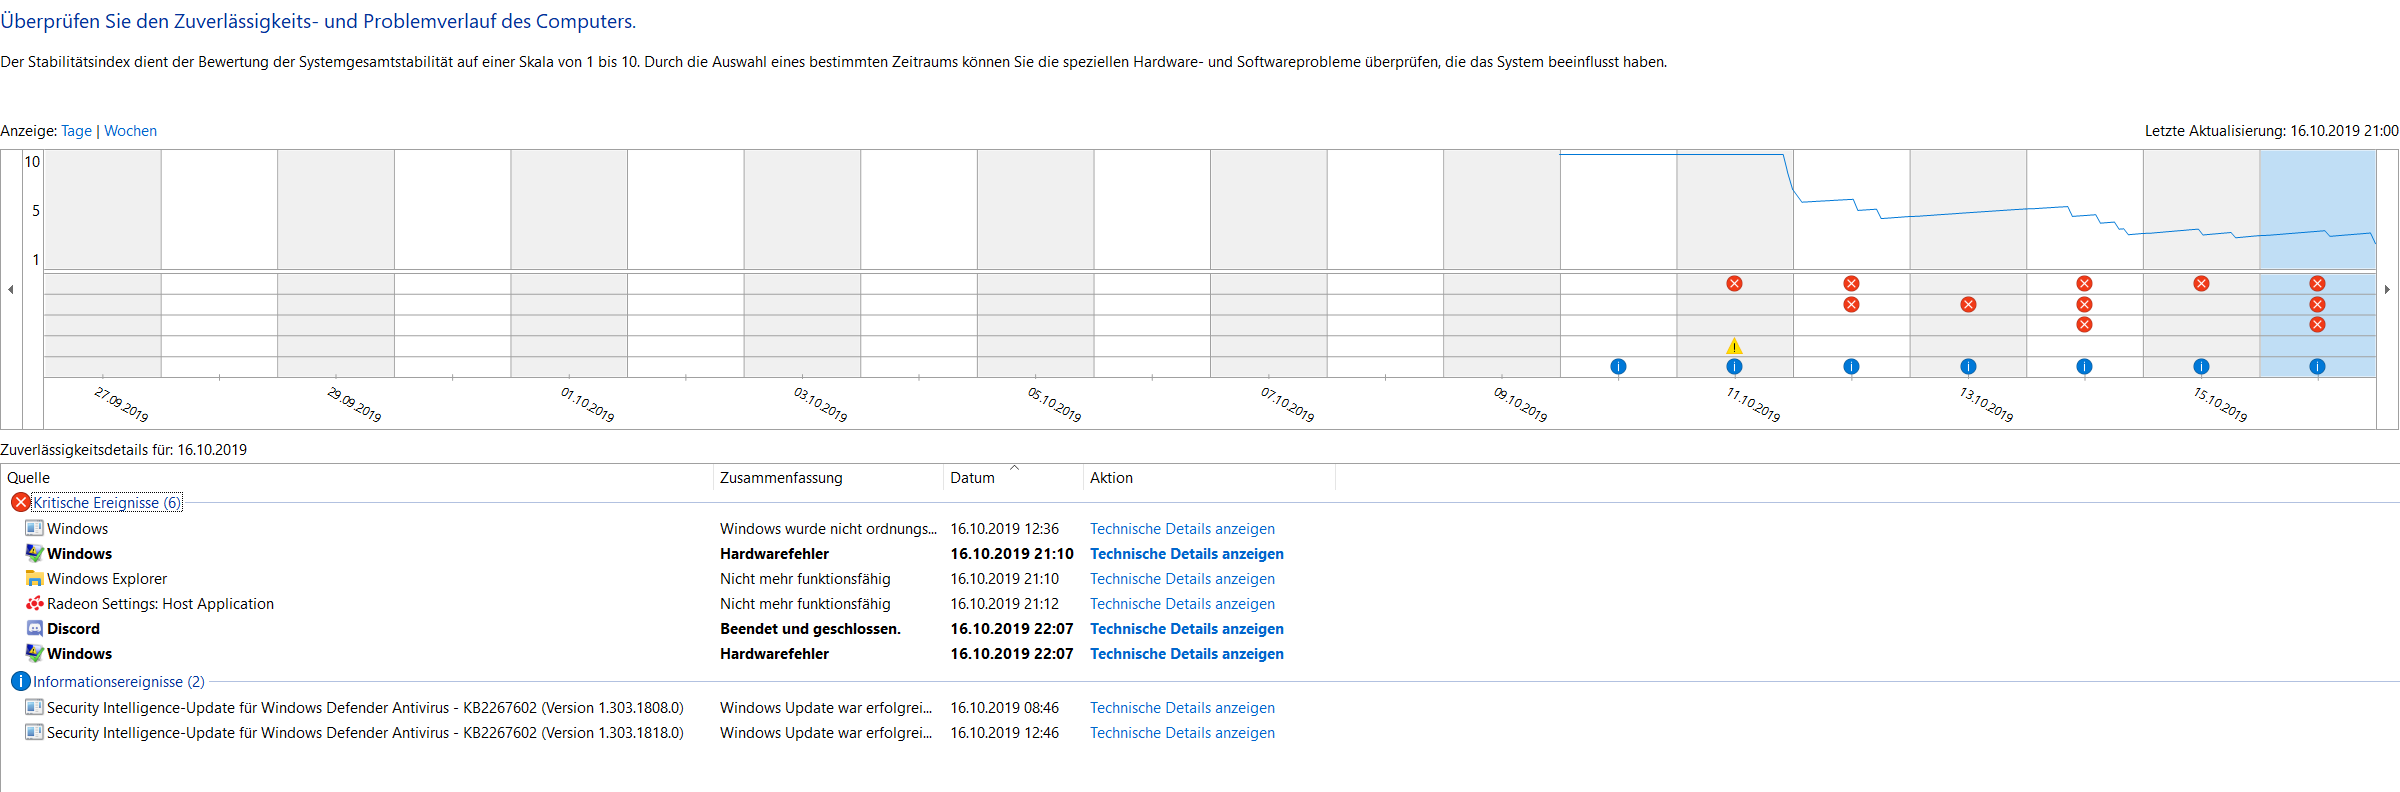Click the information icon for 14.10.2019
2400x792 pixels.
(x=2084, y=367)
